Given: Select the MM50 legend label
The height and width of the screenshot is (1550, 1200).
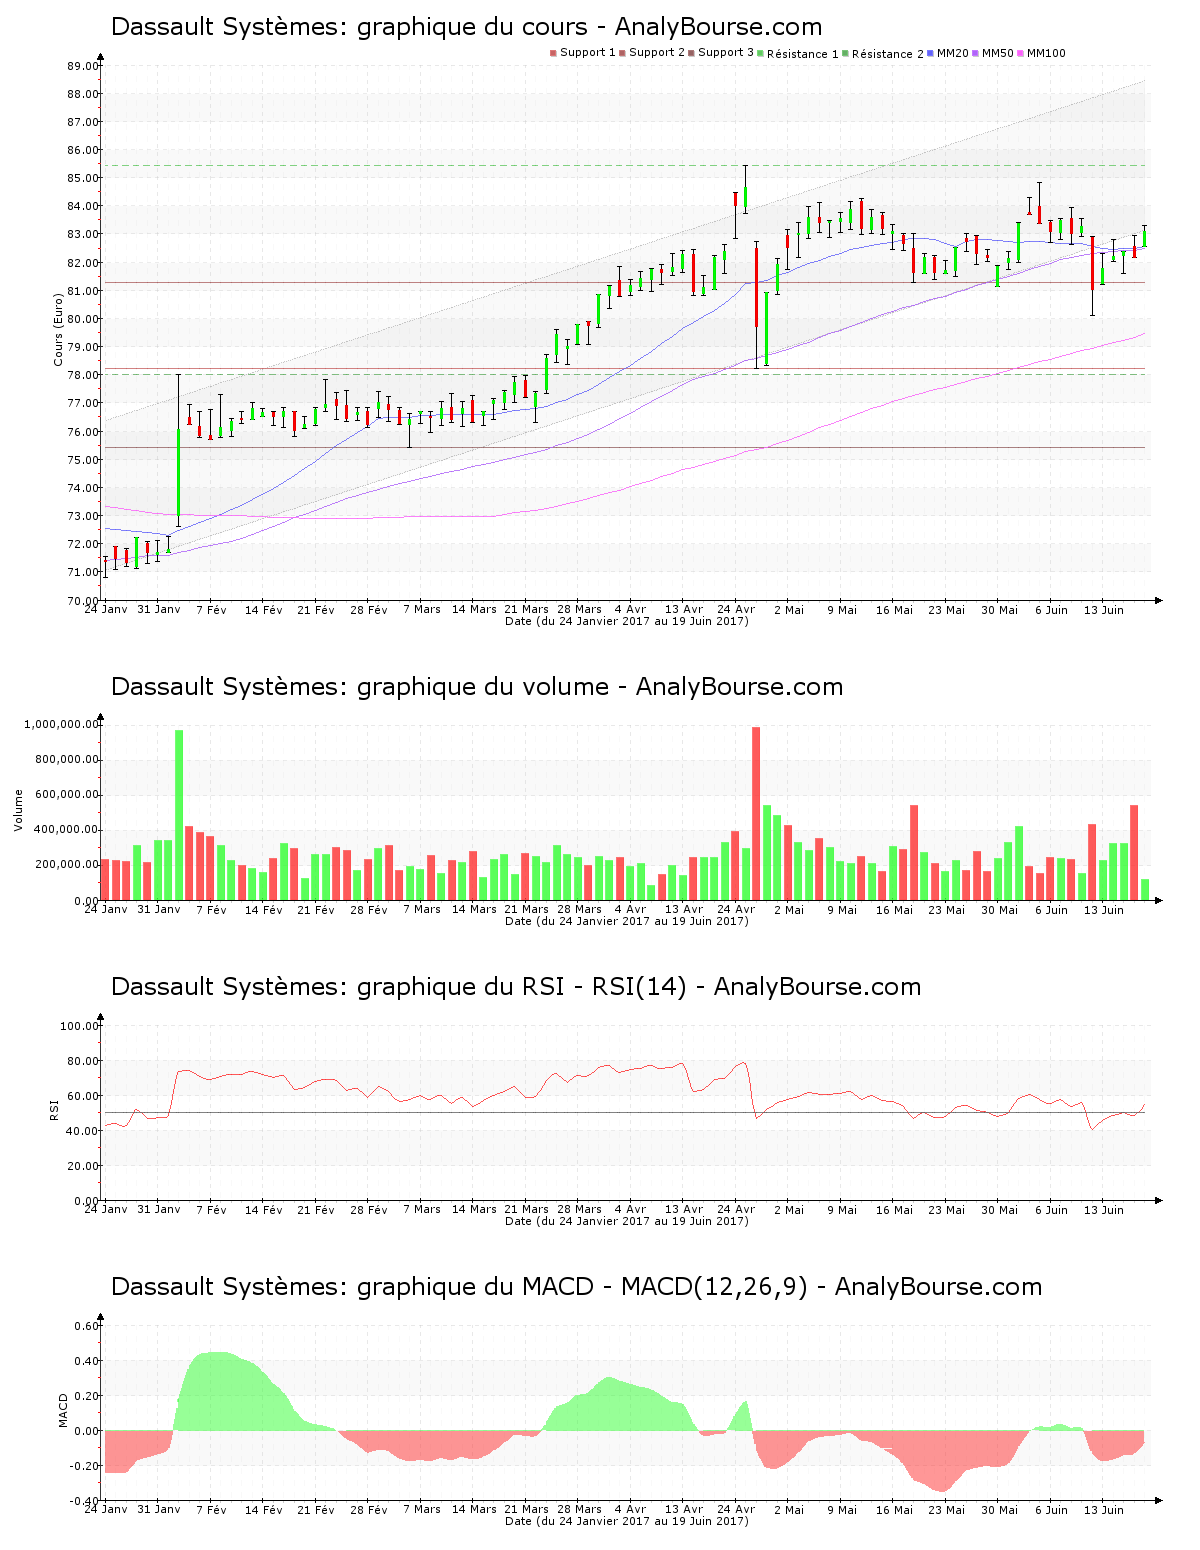Looking at the screenshot, I should click(998, 52).
